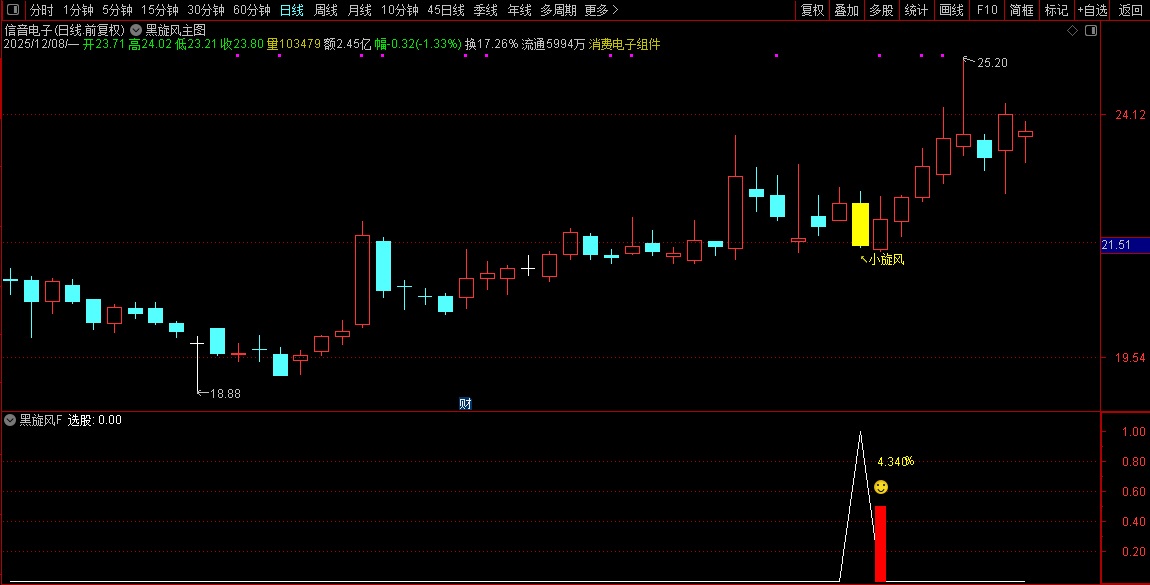1150x585 pixels.
Task: Click the 额2.45亿 amount value
Action: click(348, 44)
